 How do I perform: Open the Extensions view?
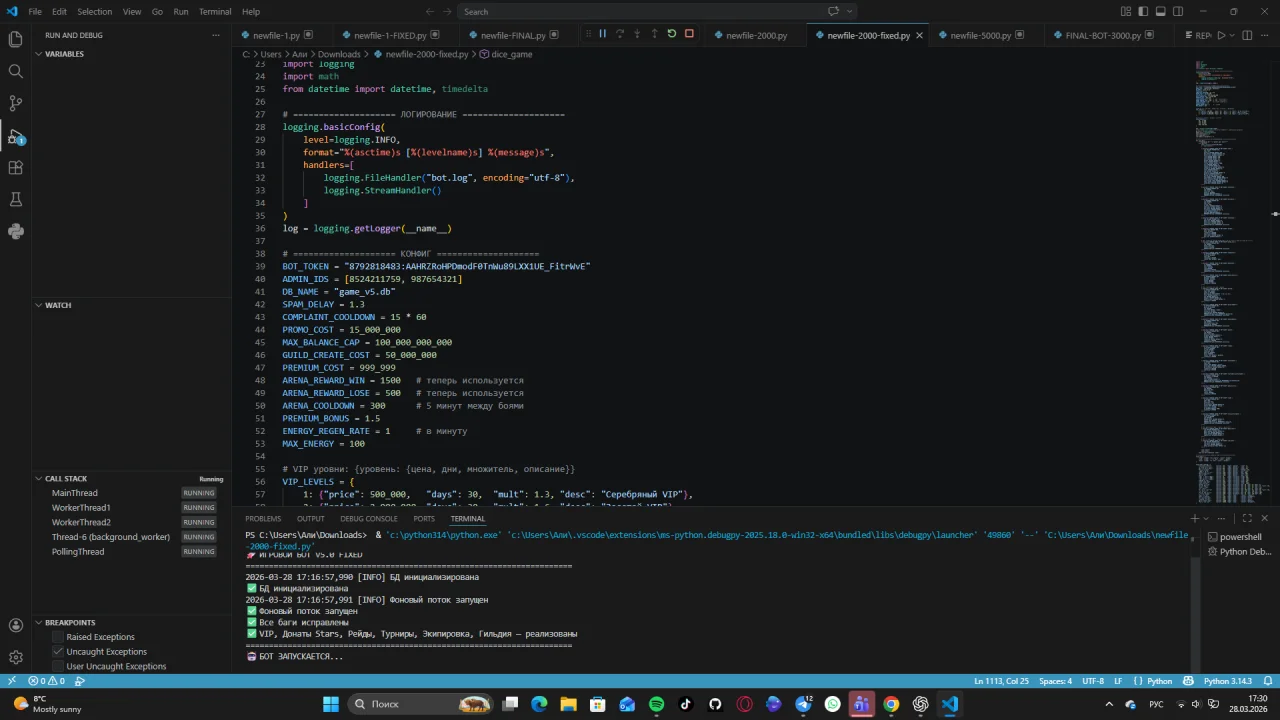[15, 168]
